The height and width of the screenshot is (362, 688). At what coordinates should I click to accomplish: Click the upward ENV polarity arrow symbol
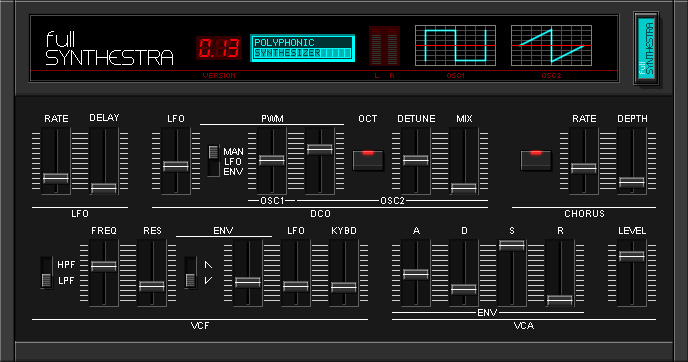pos(208,265)
